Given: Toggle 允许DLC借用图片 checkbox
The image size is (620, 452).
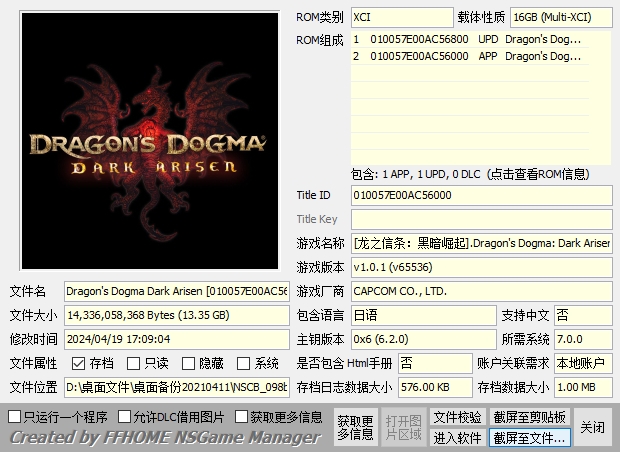Looking at the screenshot, I should pos(124,416).
